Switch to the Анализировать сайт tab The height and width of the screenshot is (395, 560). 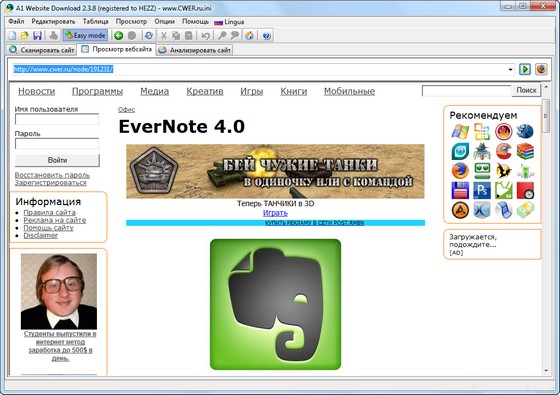click(x=195, y=50)
